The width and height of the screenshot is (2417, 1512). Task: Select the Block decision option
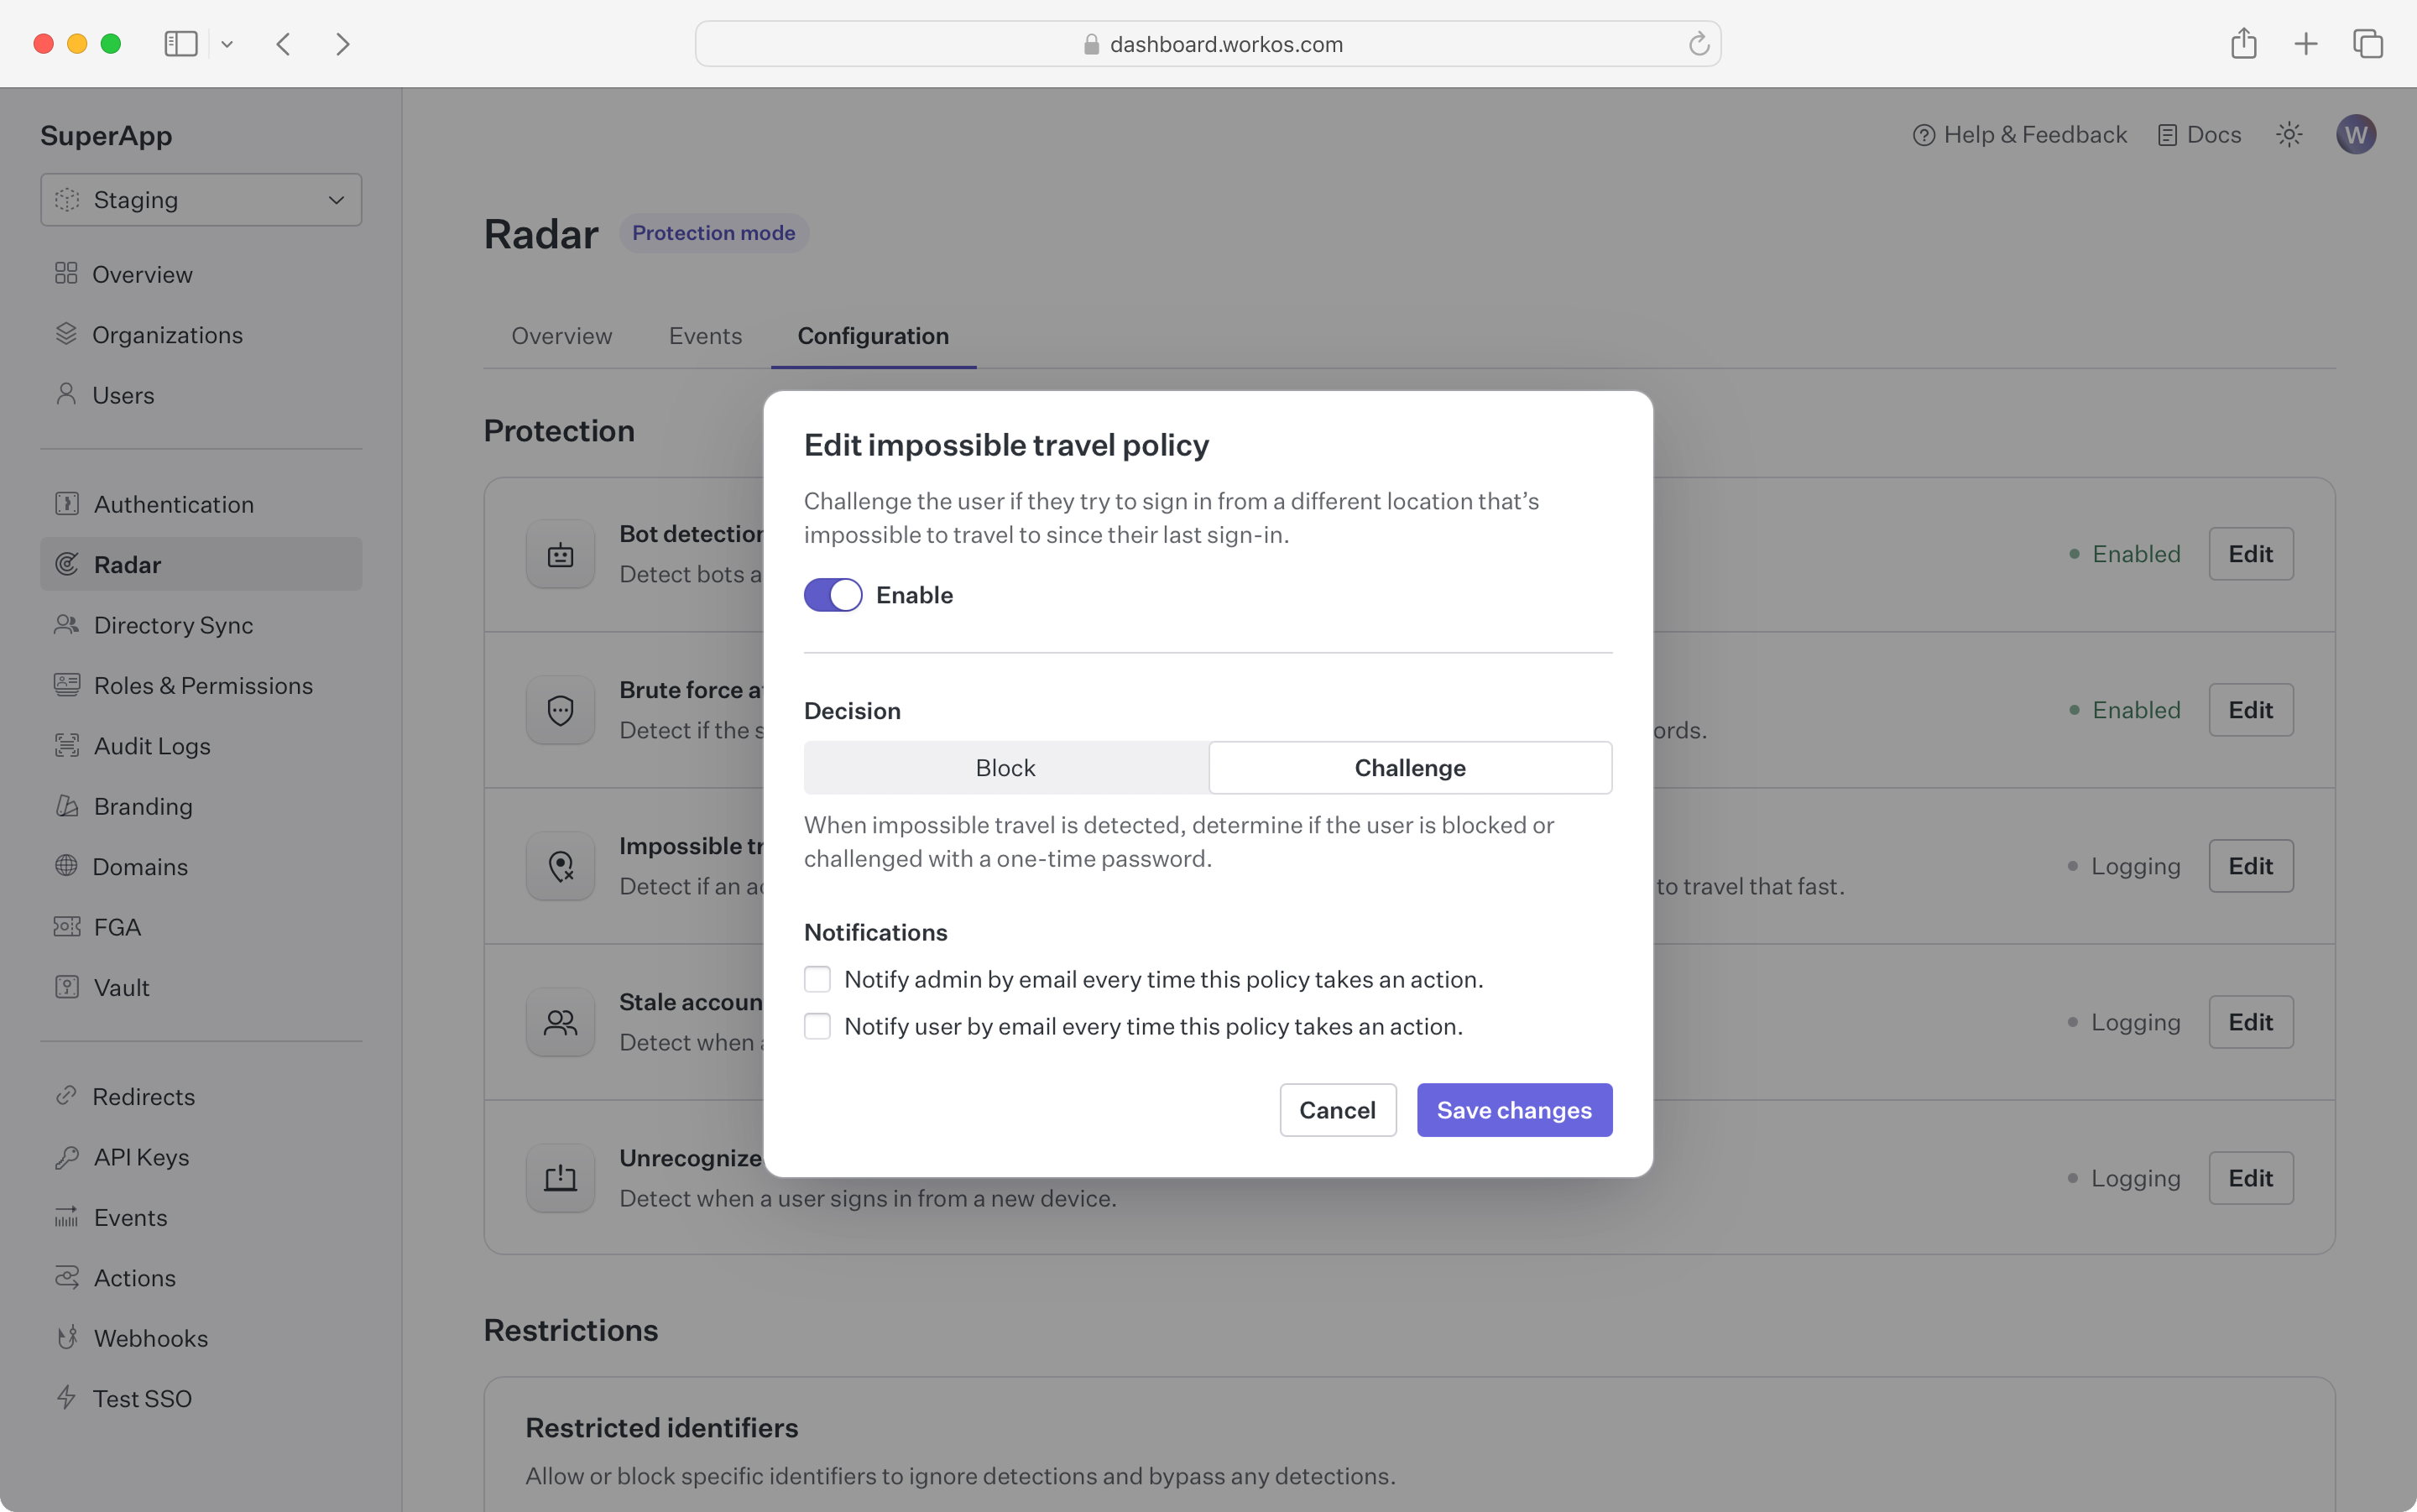click(1005, 768)
